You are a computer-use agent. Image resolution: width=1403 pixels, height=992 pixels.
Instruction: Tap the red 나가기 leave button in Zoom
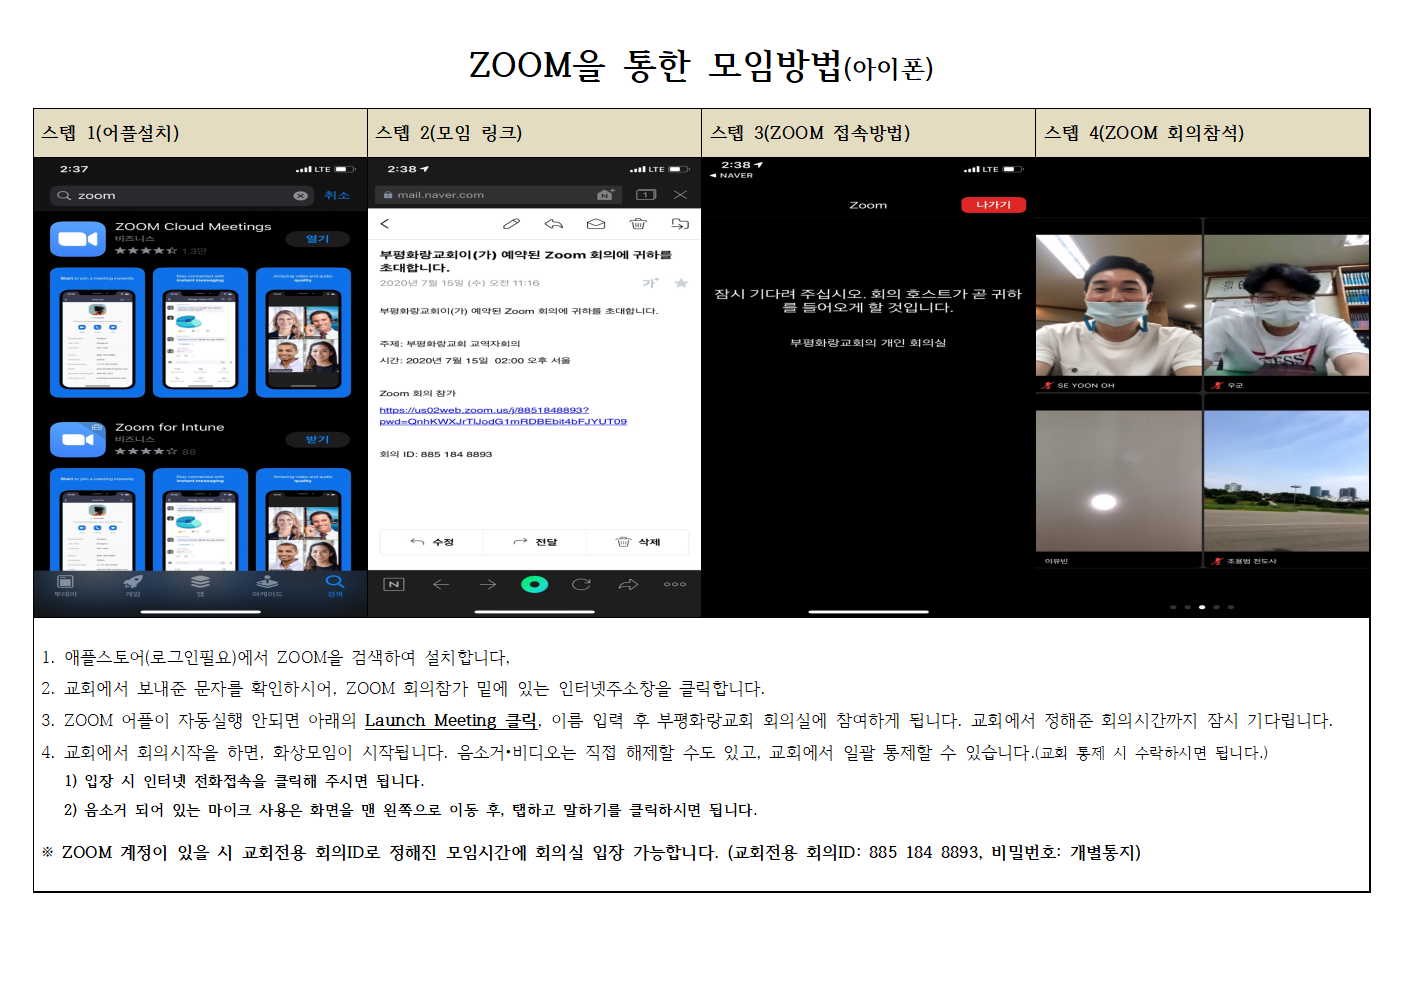pyautogui.click(x=993, y=205)
